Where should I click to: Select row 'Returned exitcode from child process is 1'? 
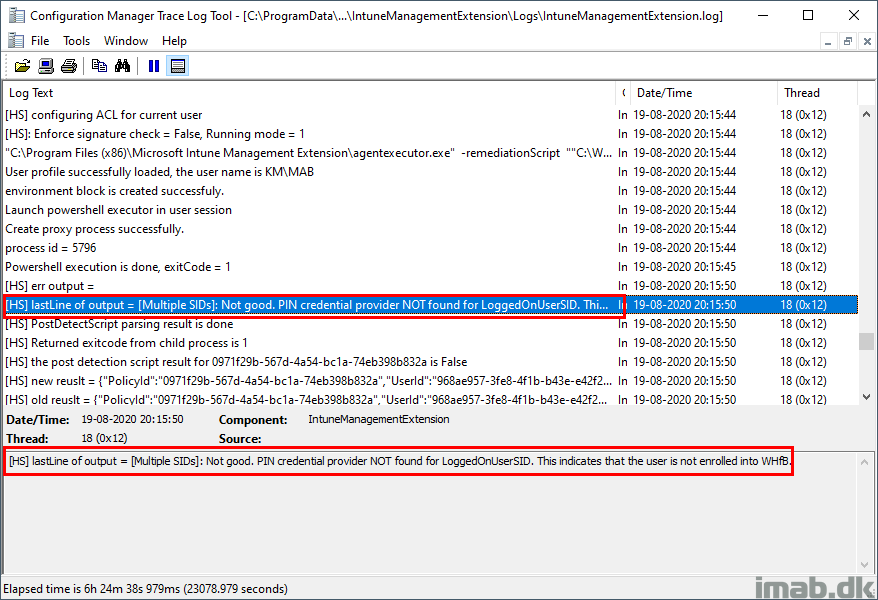(x=431, y=343)
